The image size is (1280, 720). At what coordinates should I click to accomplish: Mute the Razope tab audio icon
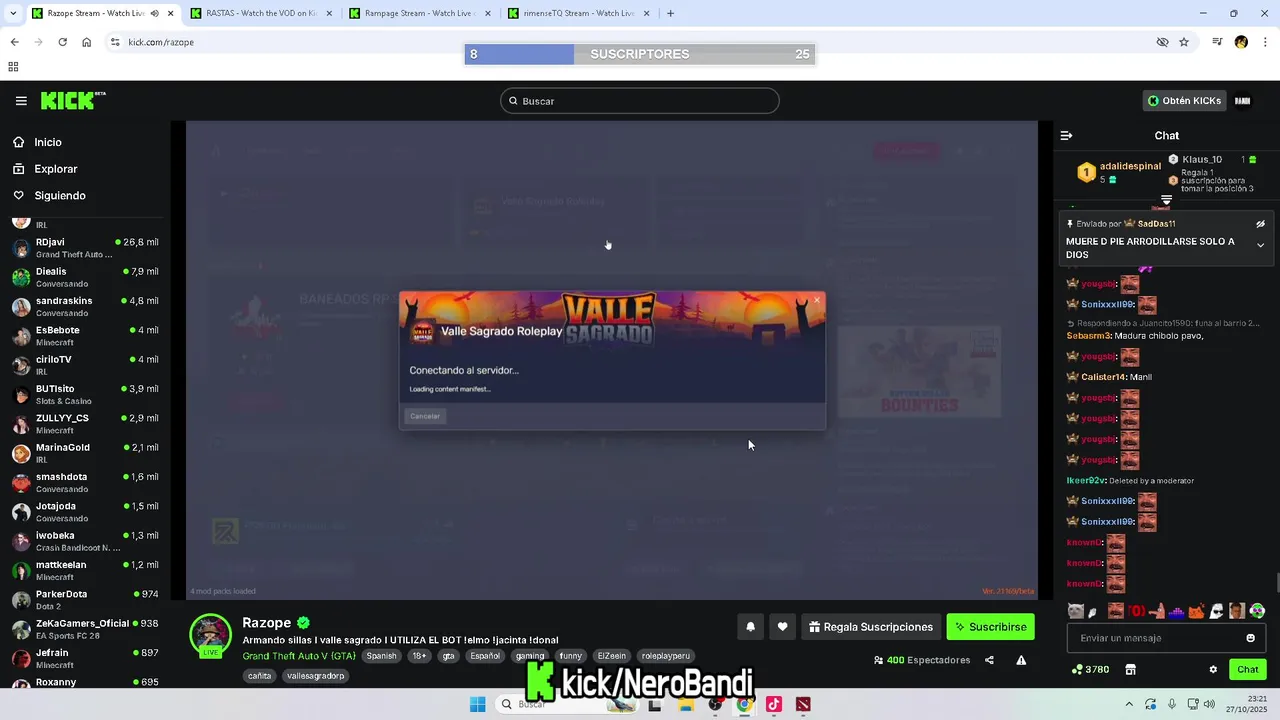(x=154, y=13)
